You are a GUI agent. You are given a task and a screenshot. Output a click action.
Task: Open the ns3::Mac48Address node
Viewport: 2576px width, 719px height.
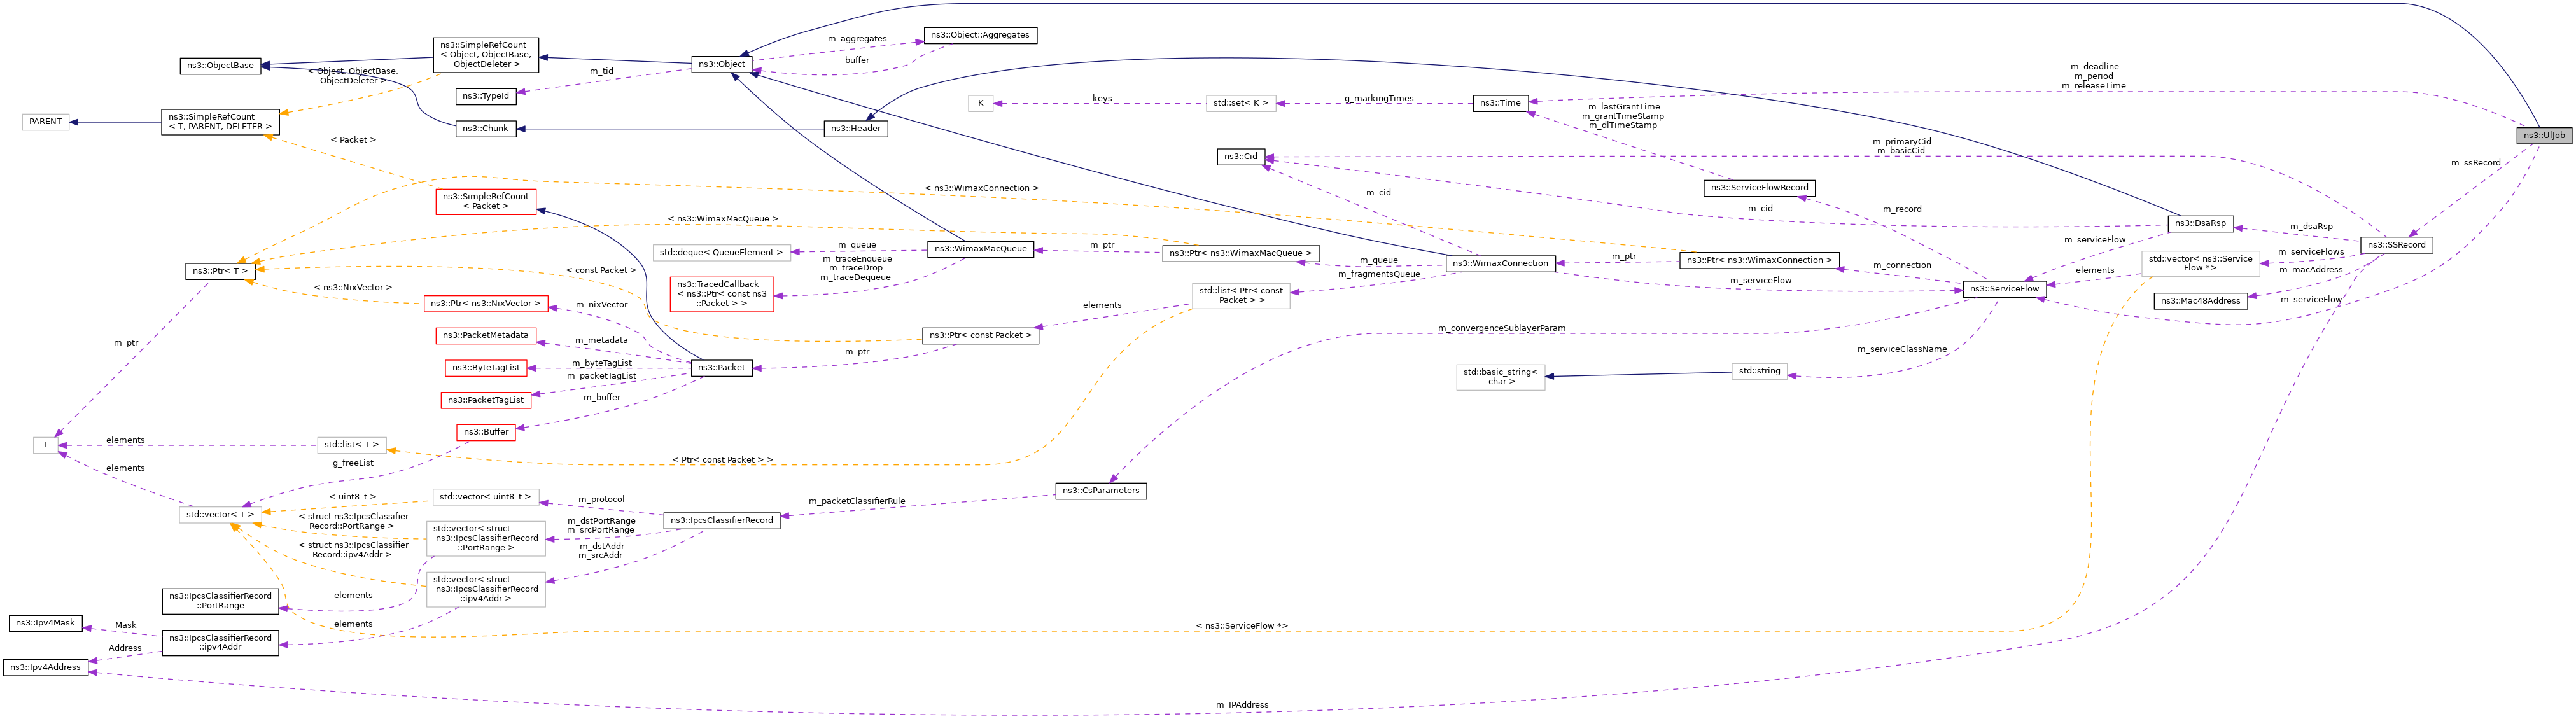(x=2200, y=301)
